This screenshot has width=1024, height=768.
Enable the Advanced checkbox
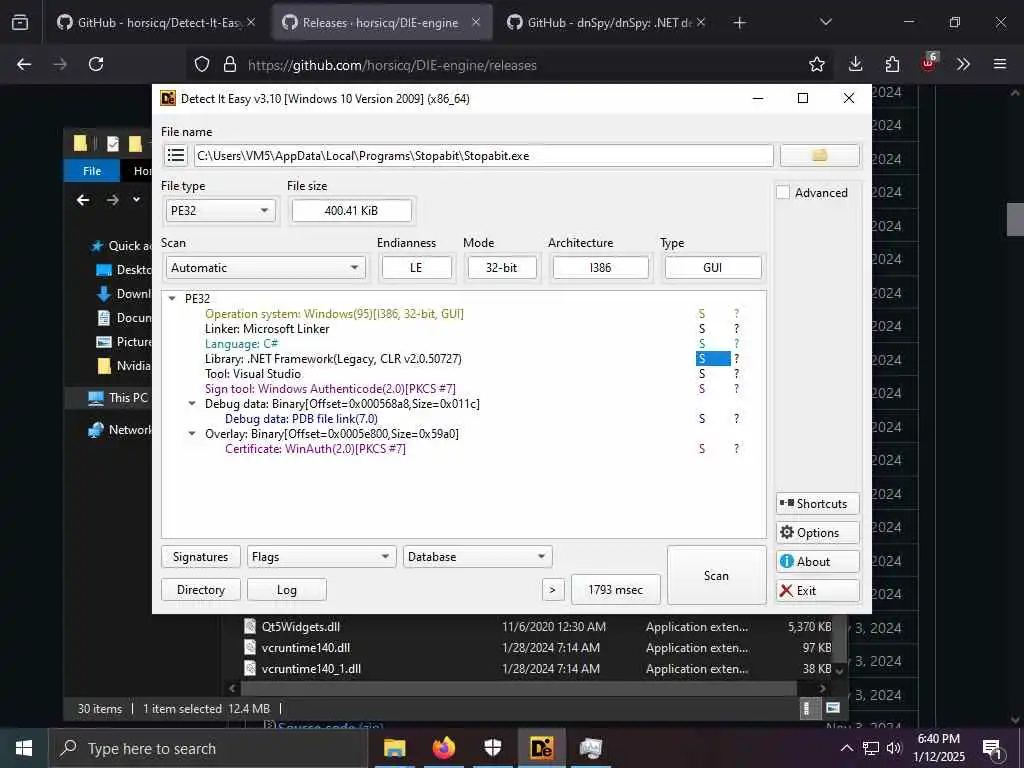pyautogui.click(x=783, y=193)
